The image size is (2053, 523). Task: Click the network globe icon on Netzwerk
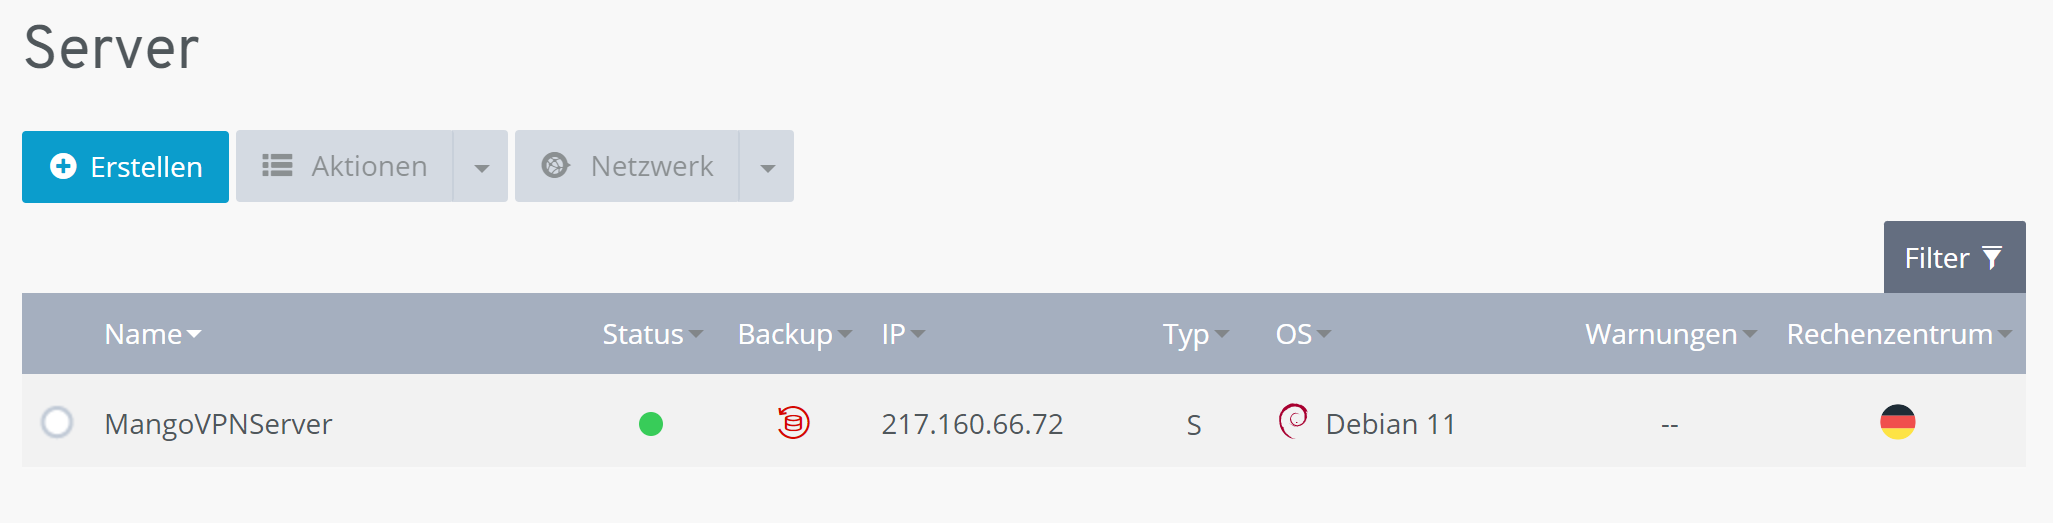pos(555,166)
